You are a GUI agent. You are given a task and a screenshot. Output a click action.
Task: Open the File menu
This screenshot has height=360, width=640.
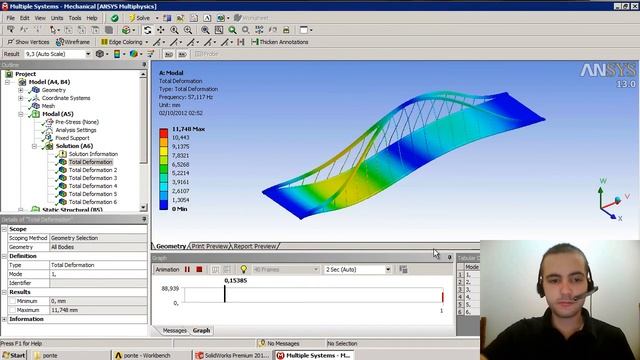pos(11,18)
